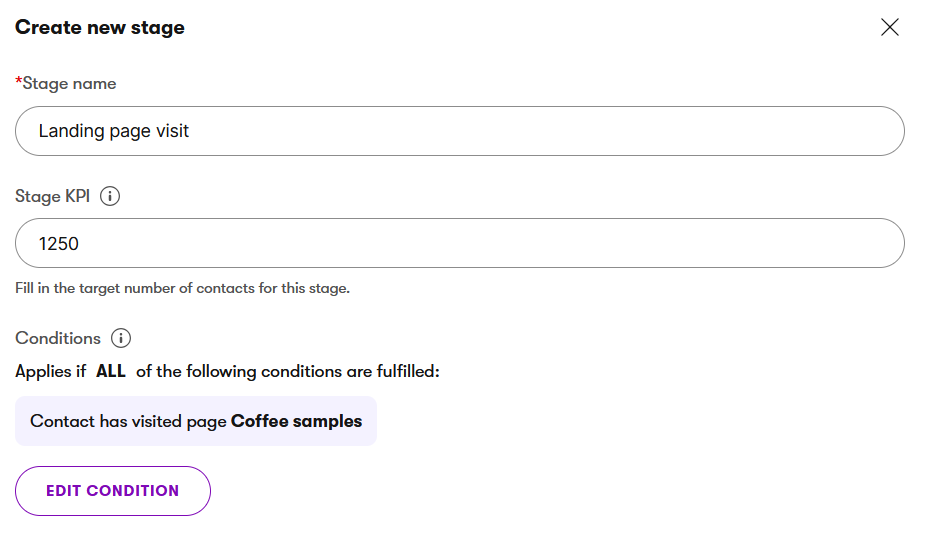Click the word 'fulfilled:' in conditions sentence
The height and width of the screenshot is (543, 927).
[408, 372]
